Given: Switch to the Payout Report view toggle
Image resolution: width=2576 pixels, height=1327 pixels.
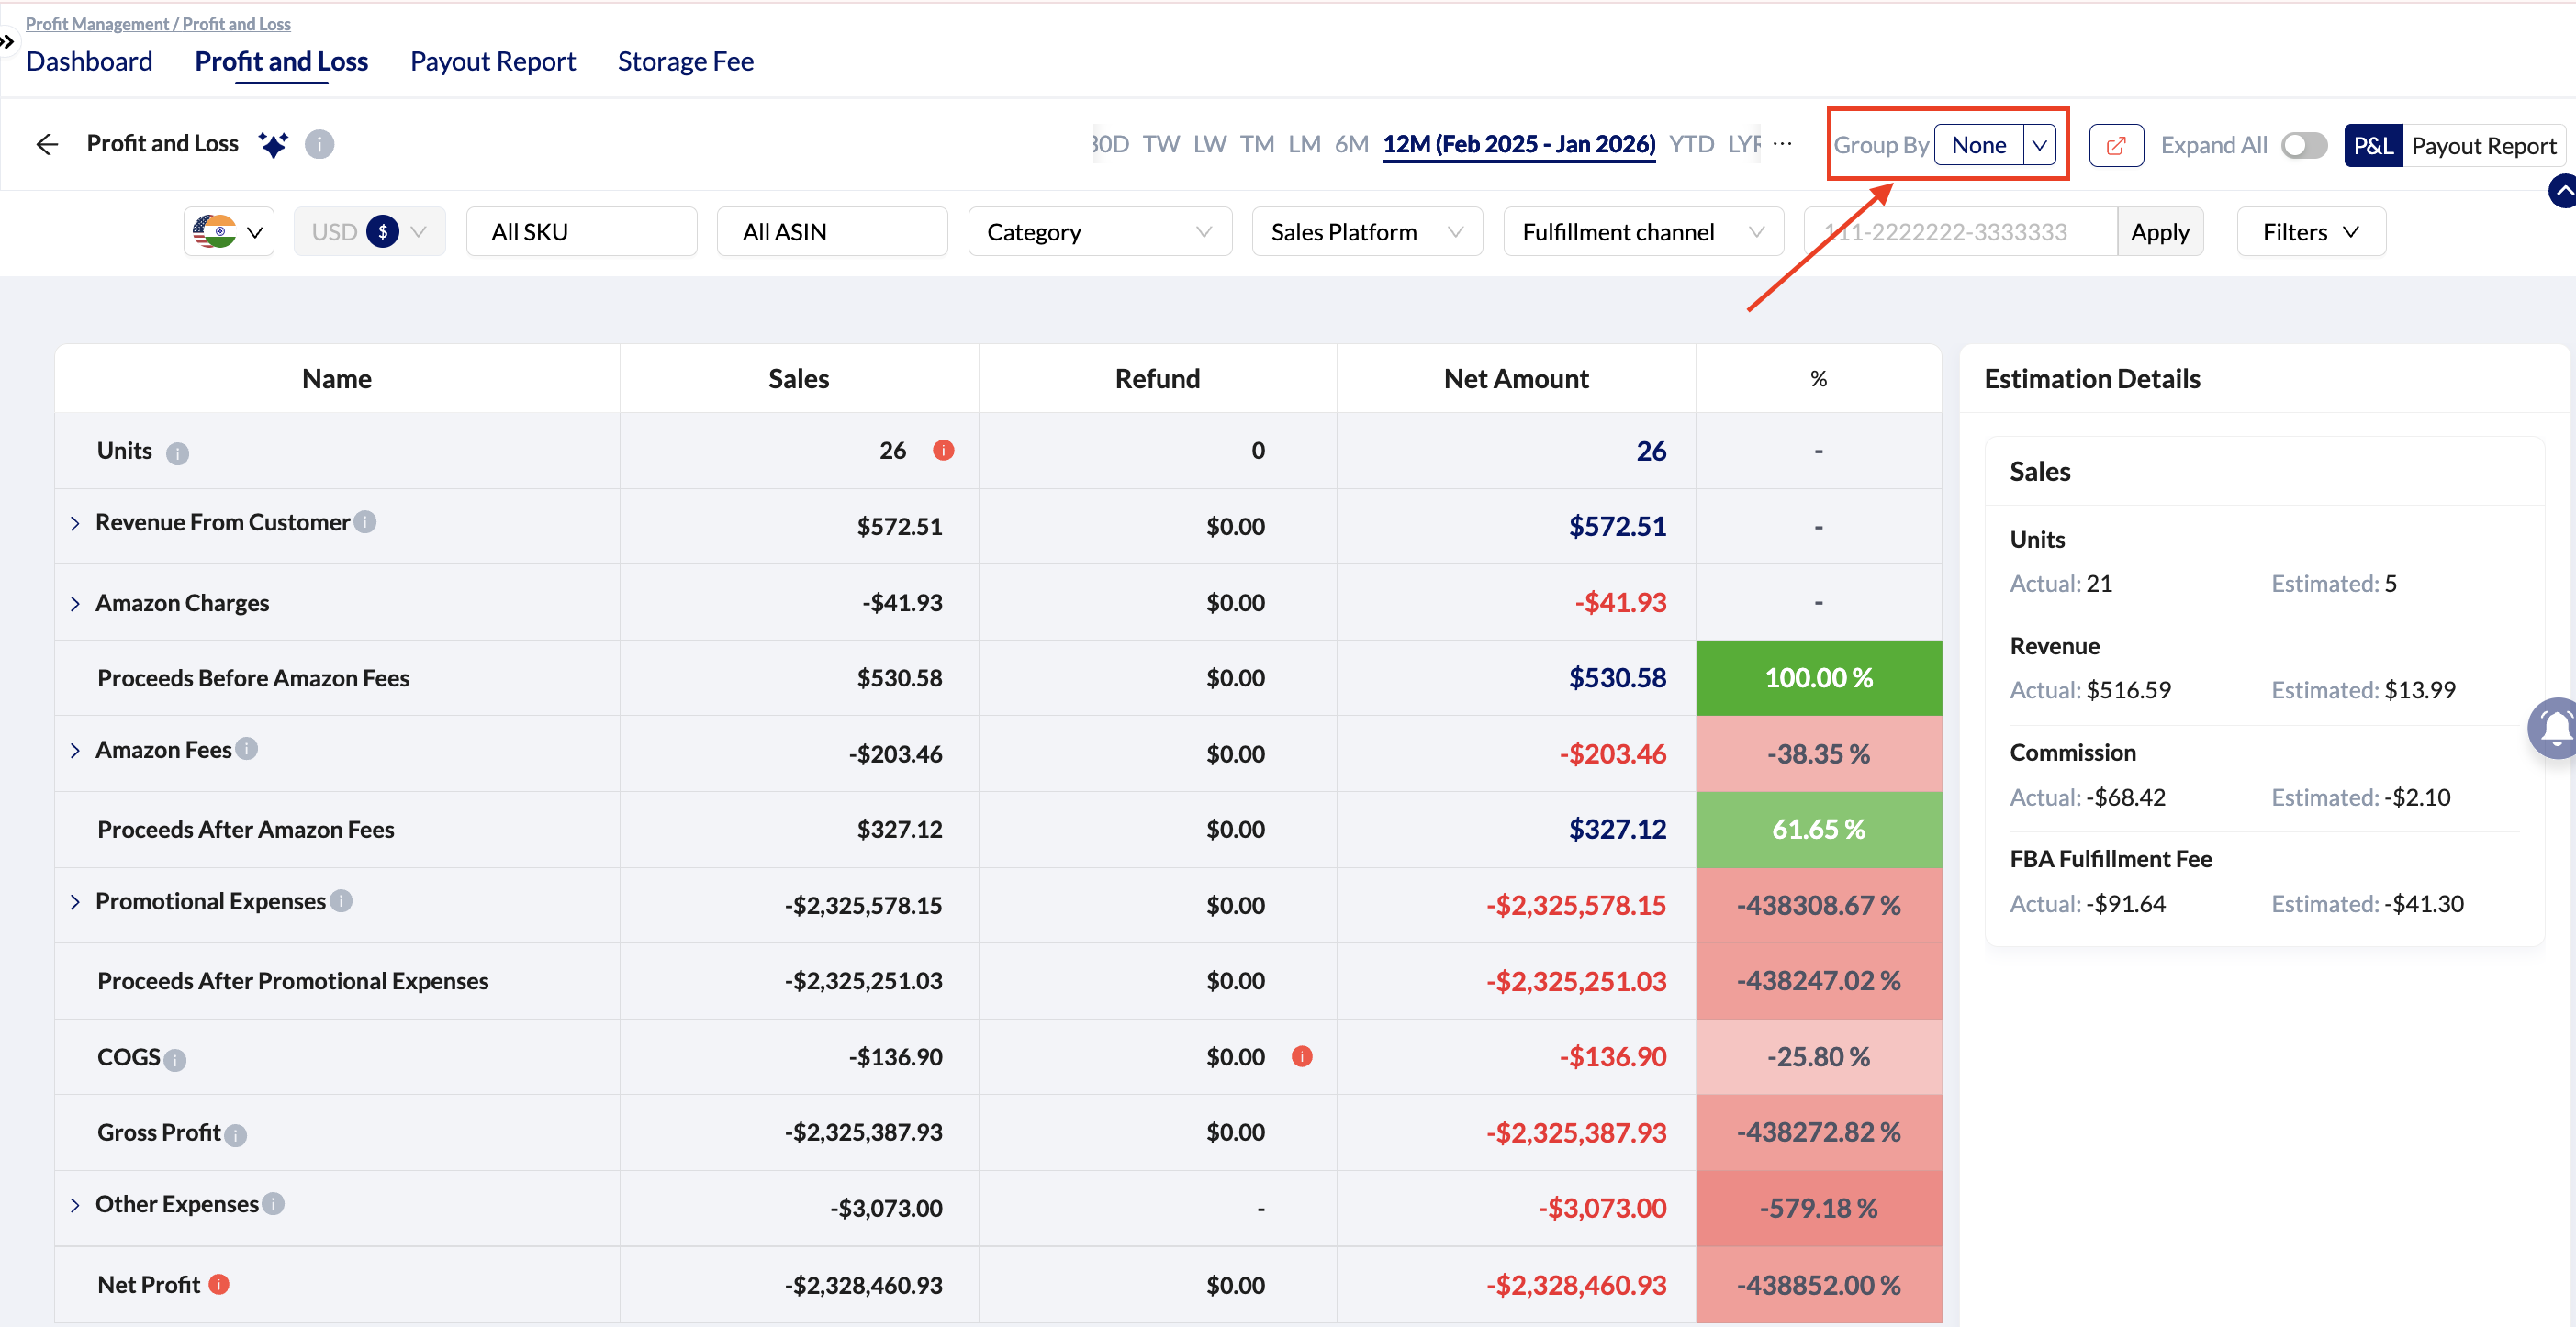Looking at the screenshot, I should pos(2483,146).
